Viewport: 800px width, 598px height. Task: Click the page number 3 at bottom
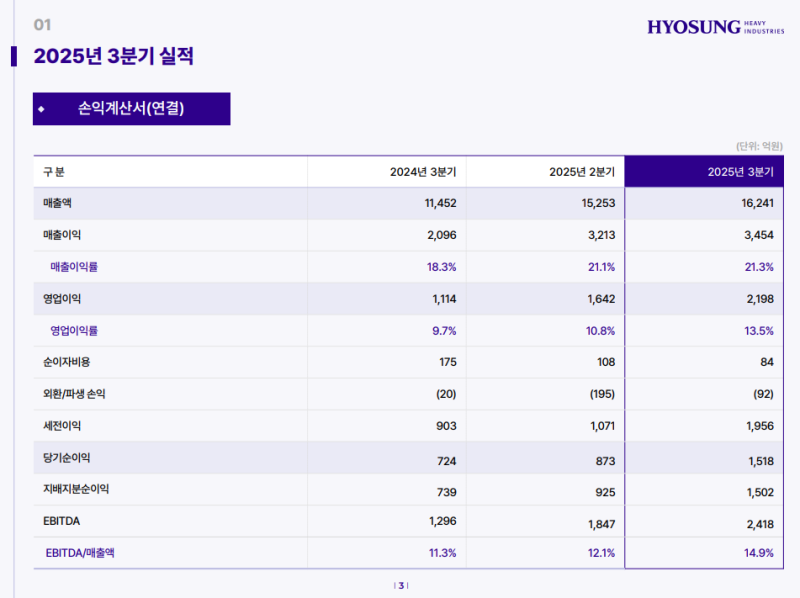[401, 586]
